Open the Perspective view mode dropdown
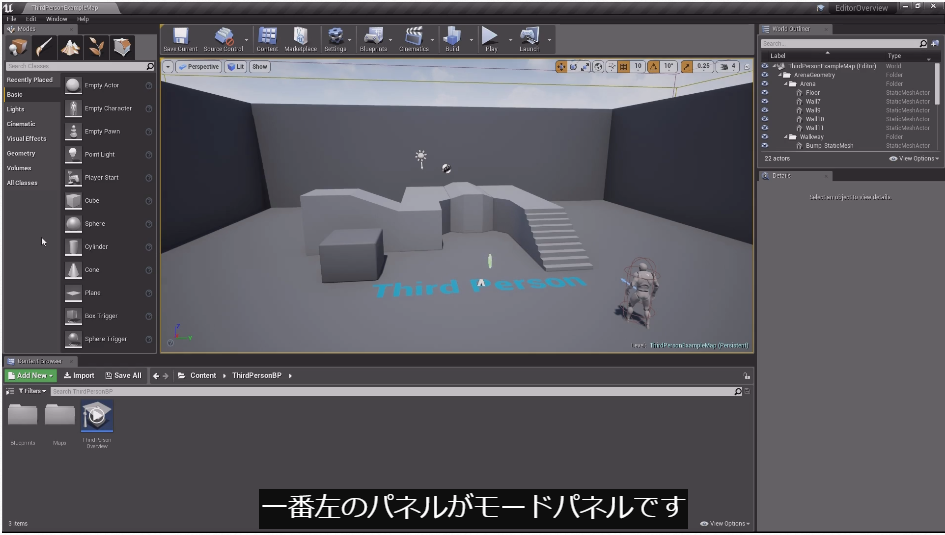The image size is (945, 535). click(x=198, y=67)
